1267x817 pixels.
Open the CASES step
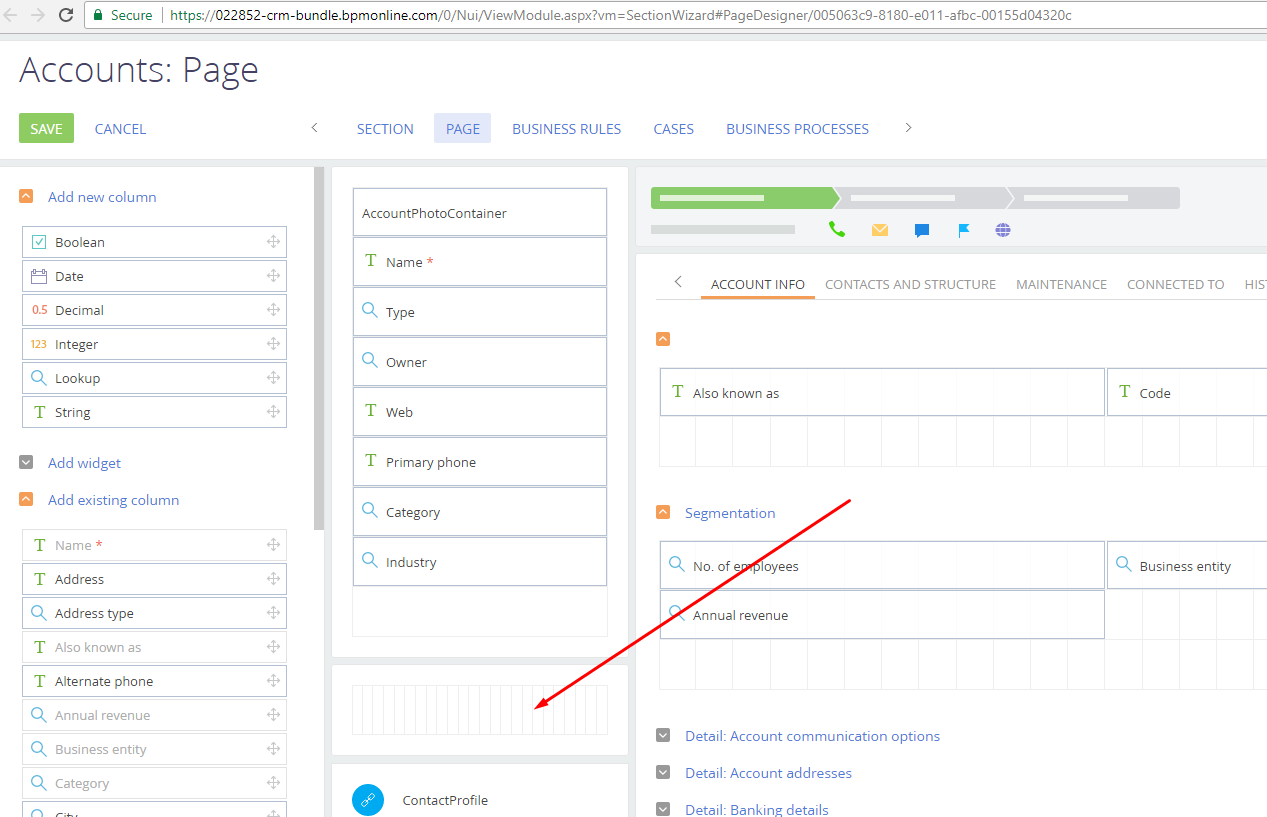tap(674, 129)
